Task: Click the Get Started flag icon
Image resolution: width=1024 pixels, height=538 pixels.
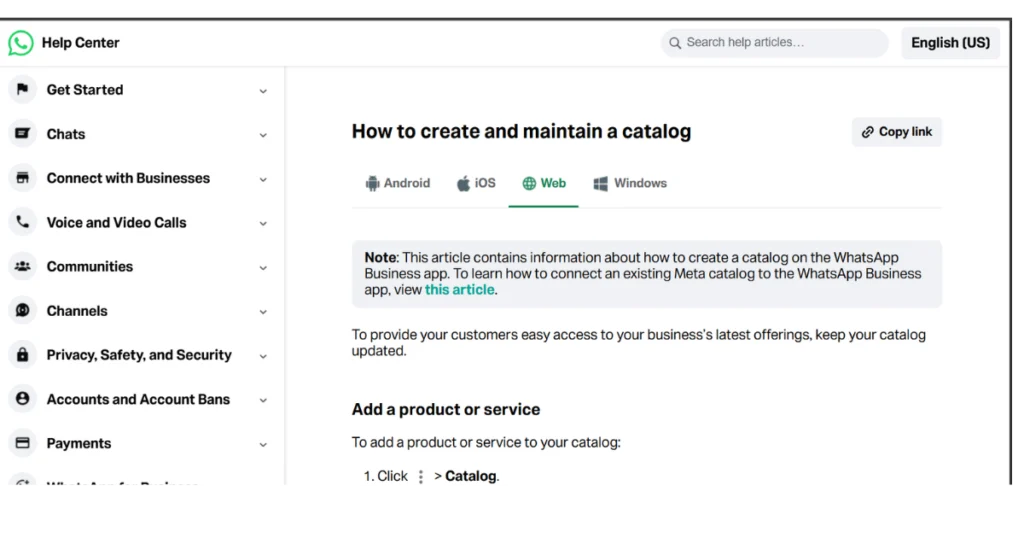Action: (22, 89)
